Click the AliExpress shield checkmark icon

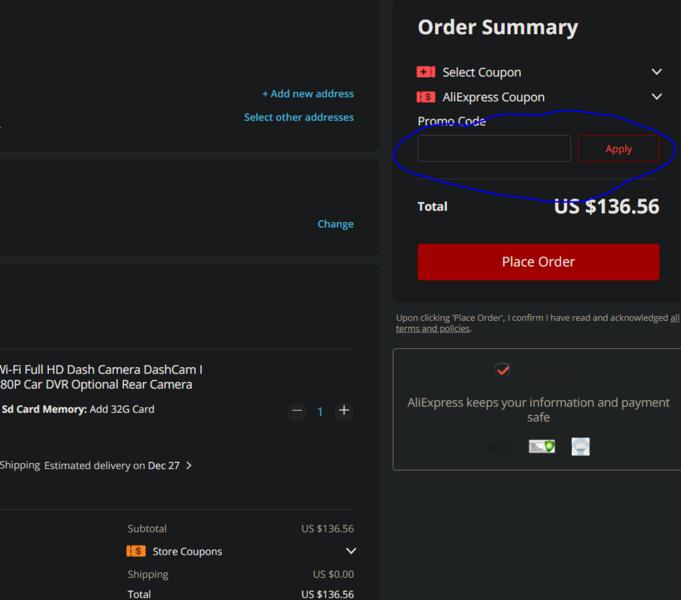[x=502, y=370]
